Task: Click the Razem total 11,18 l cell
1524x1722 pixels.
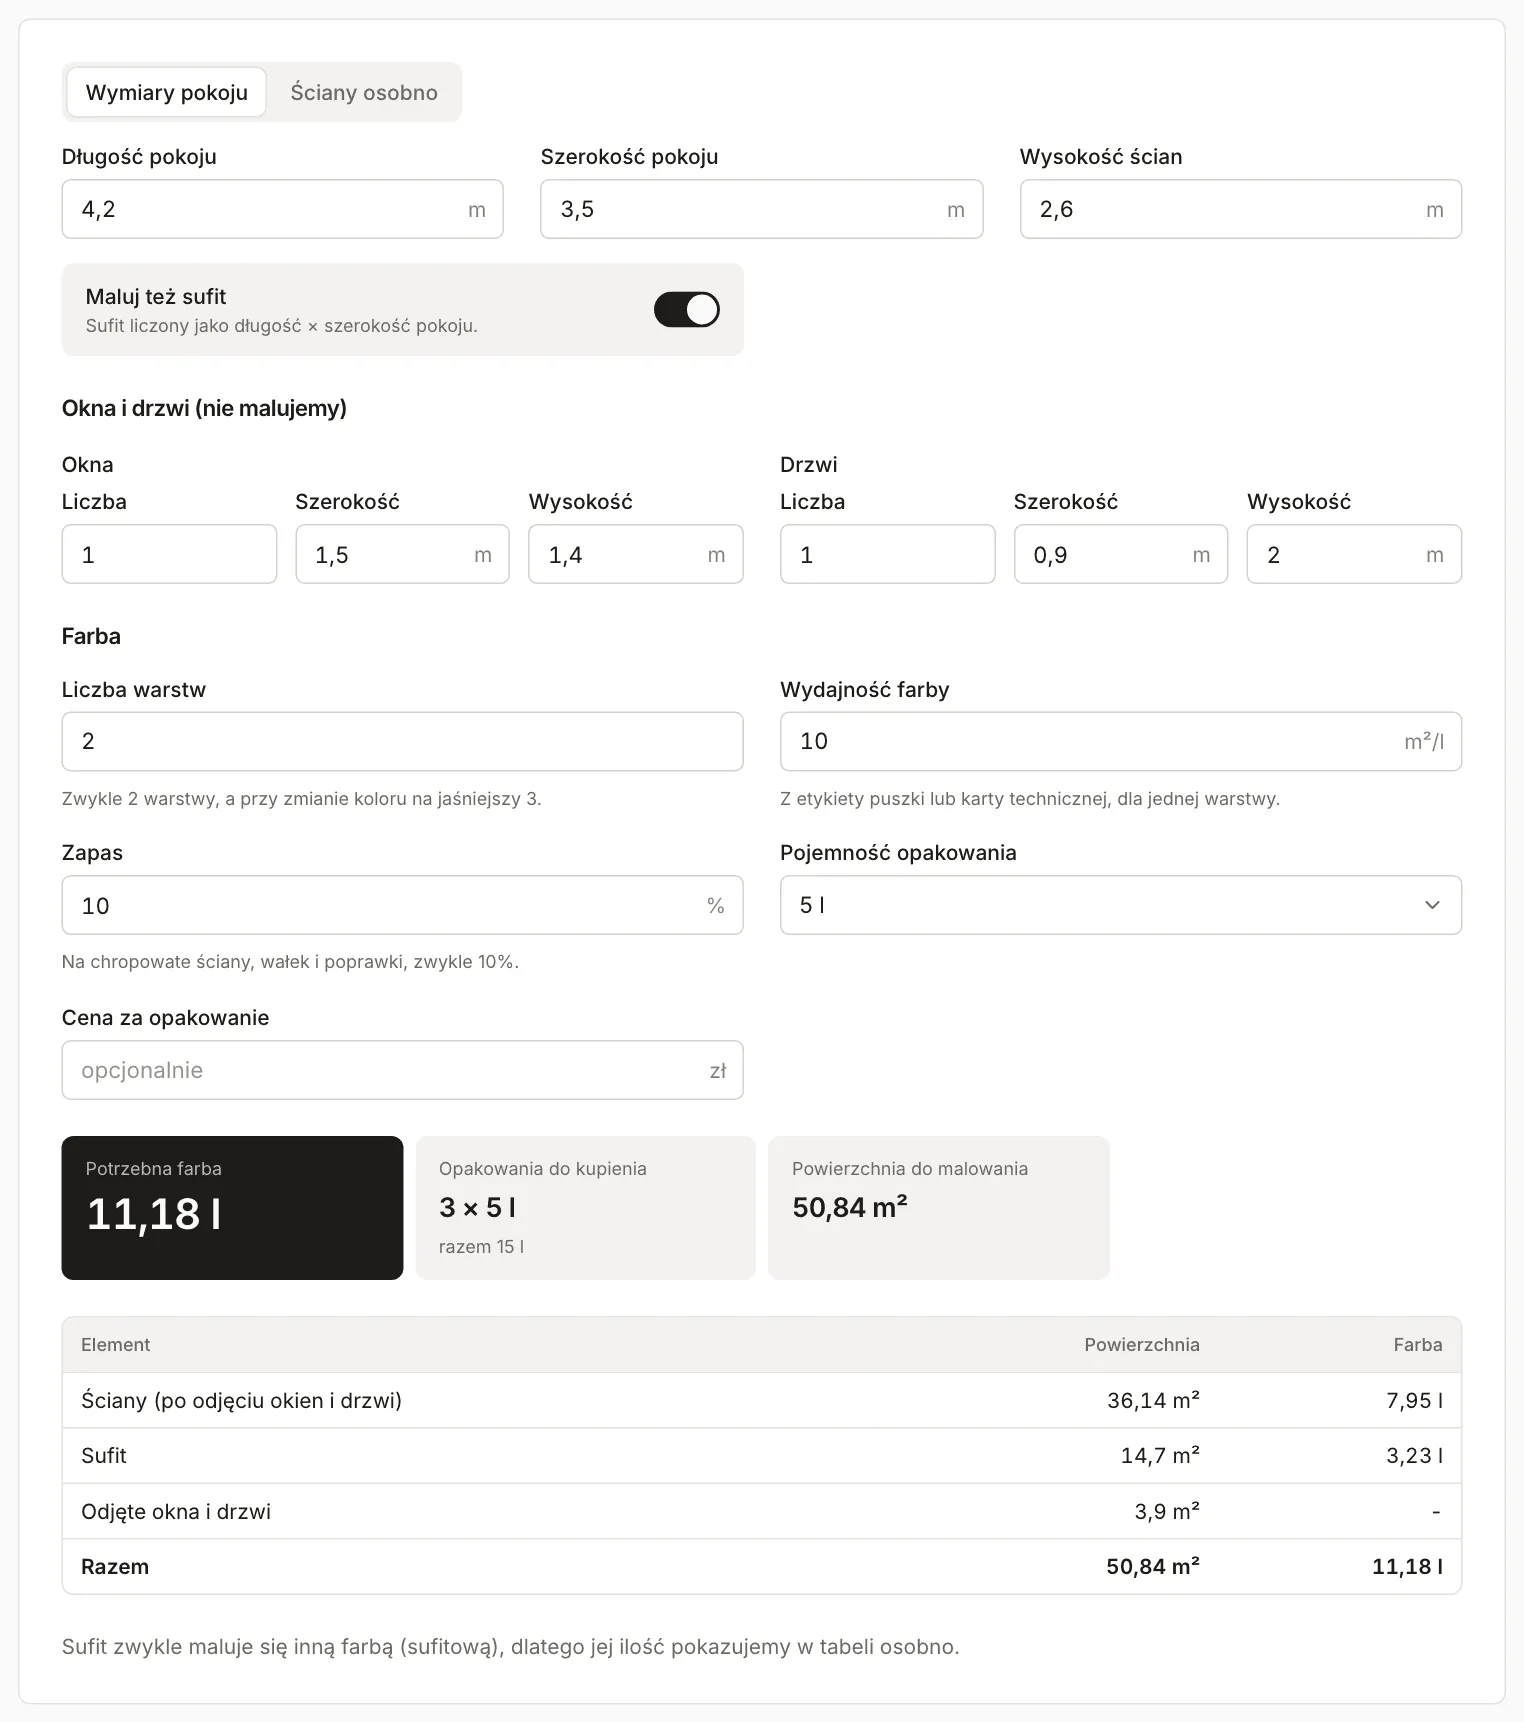Action: pos(1407,1567)
